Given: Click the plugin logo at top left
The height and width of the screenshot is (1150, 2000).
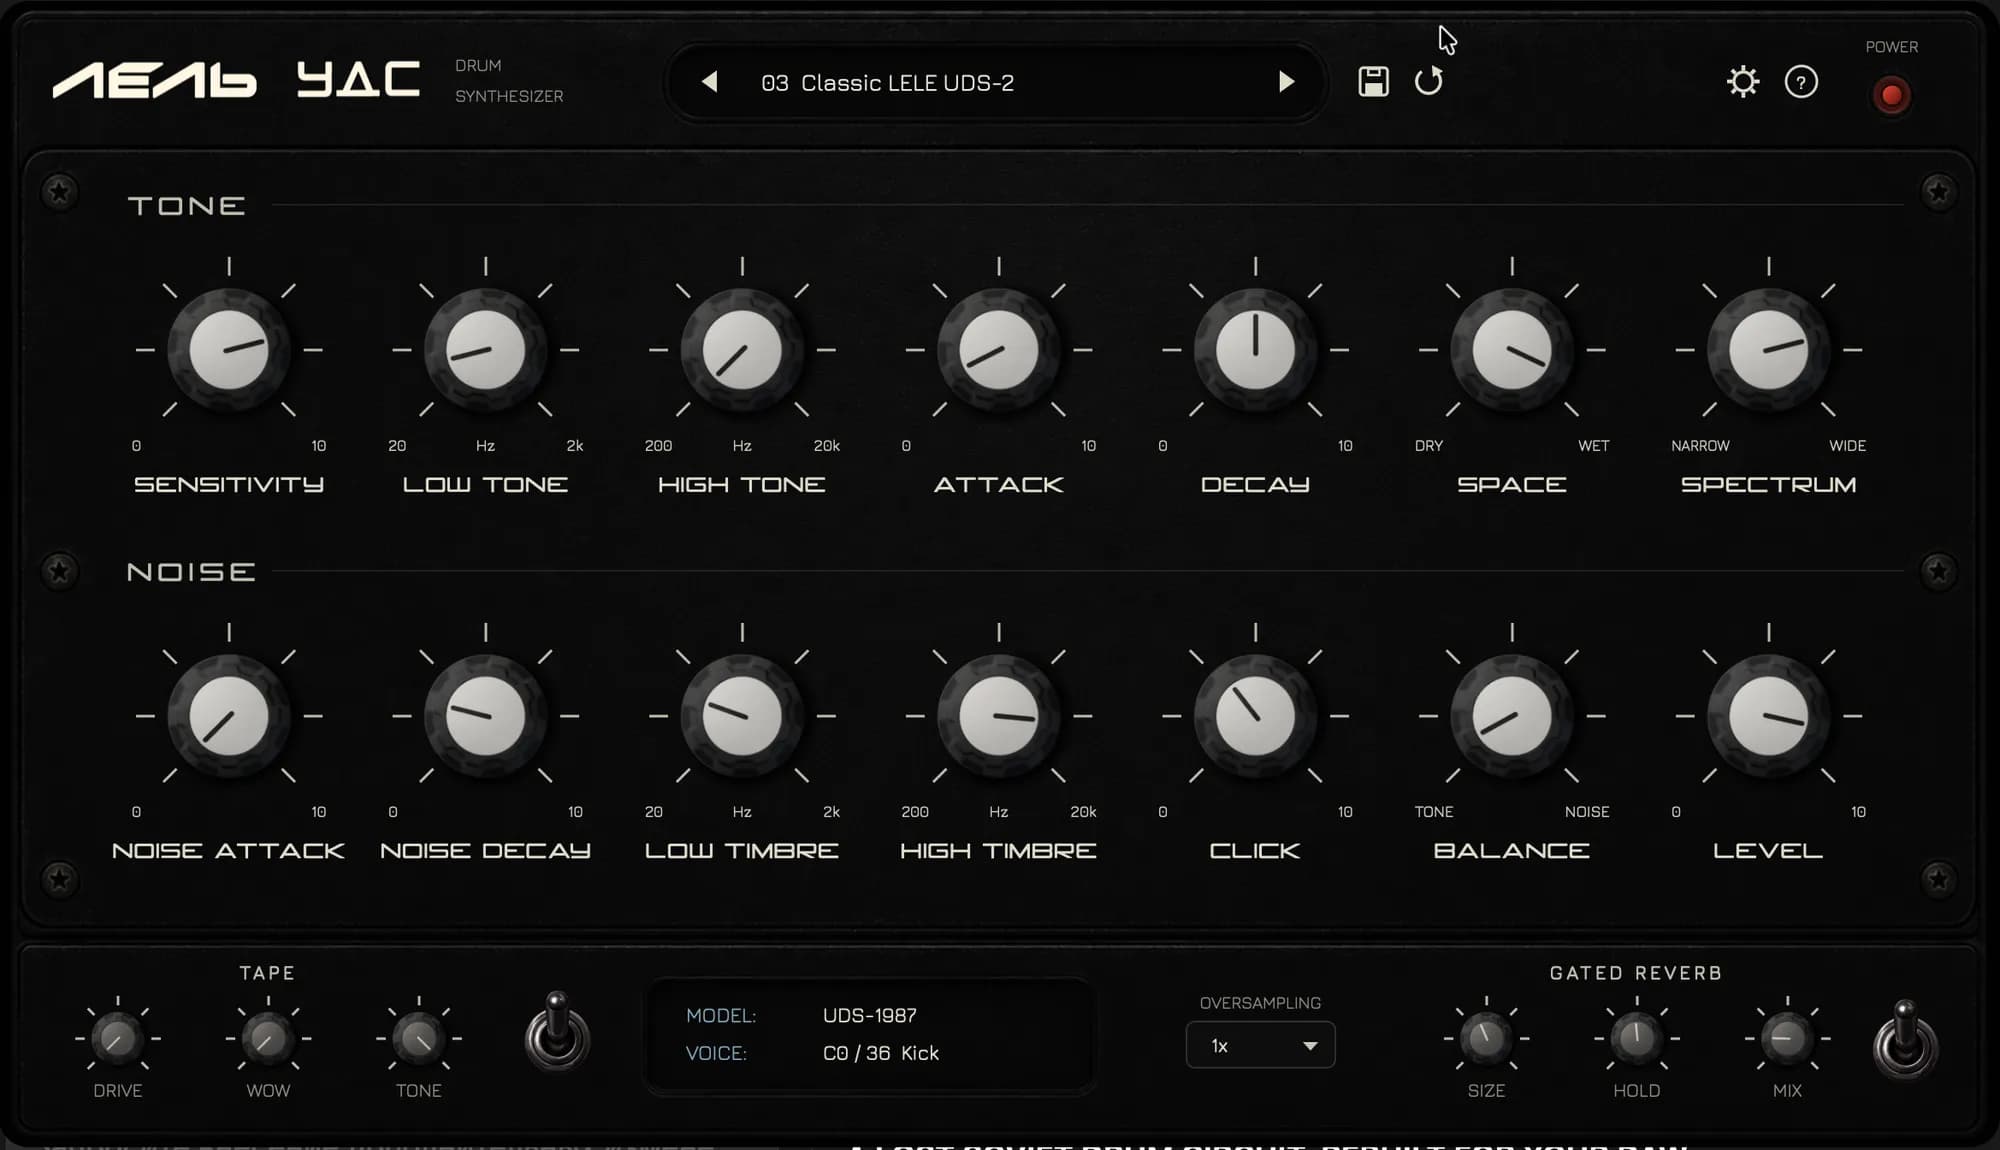Looking at the screenshot, I should (x=236, y=80).
